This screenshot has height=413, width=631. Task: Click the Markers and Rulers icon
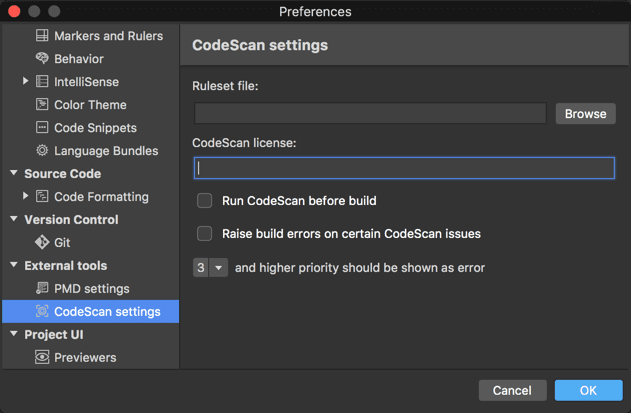pyautogui.click(x=42, y=35)
